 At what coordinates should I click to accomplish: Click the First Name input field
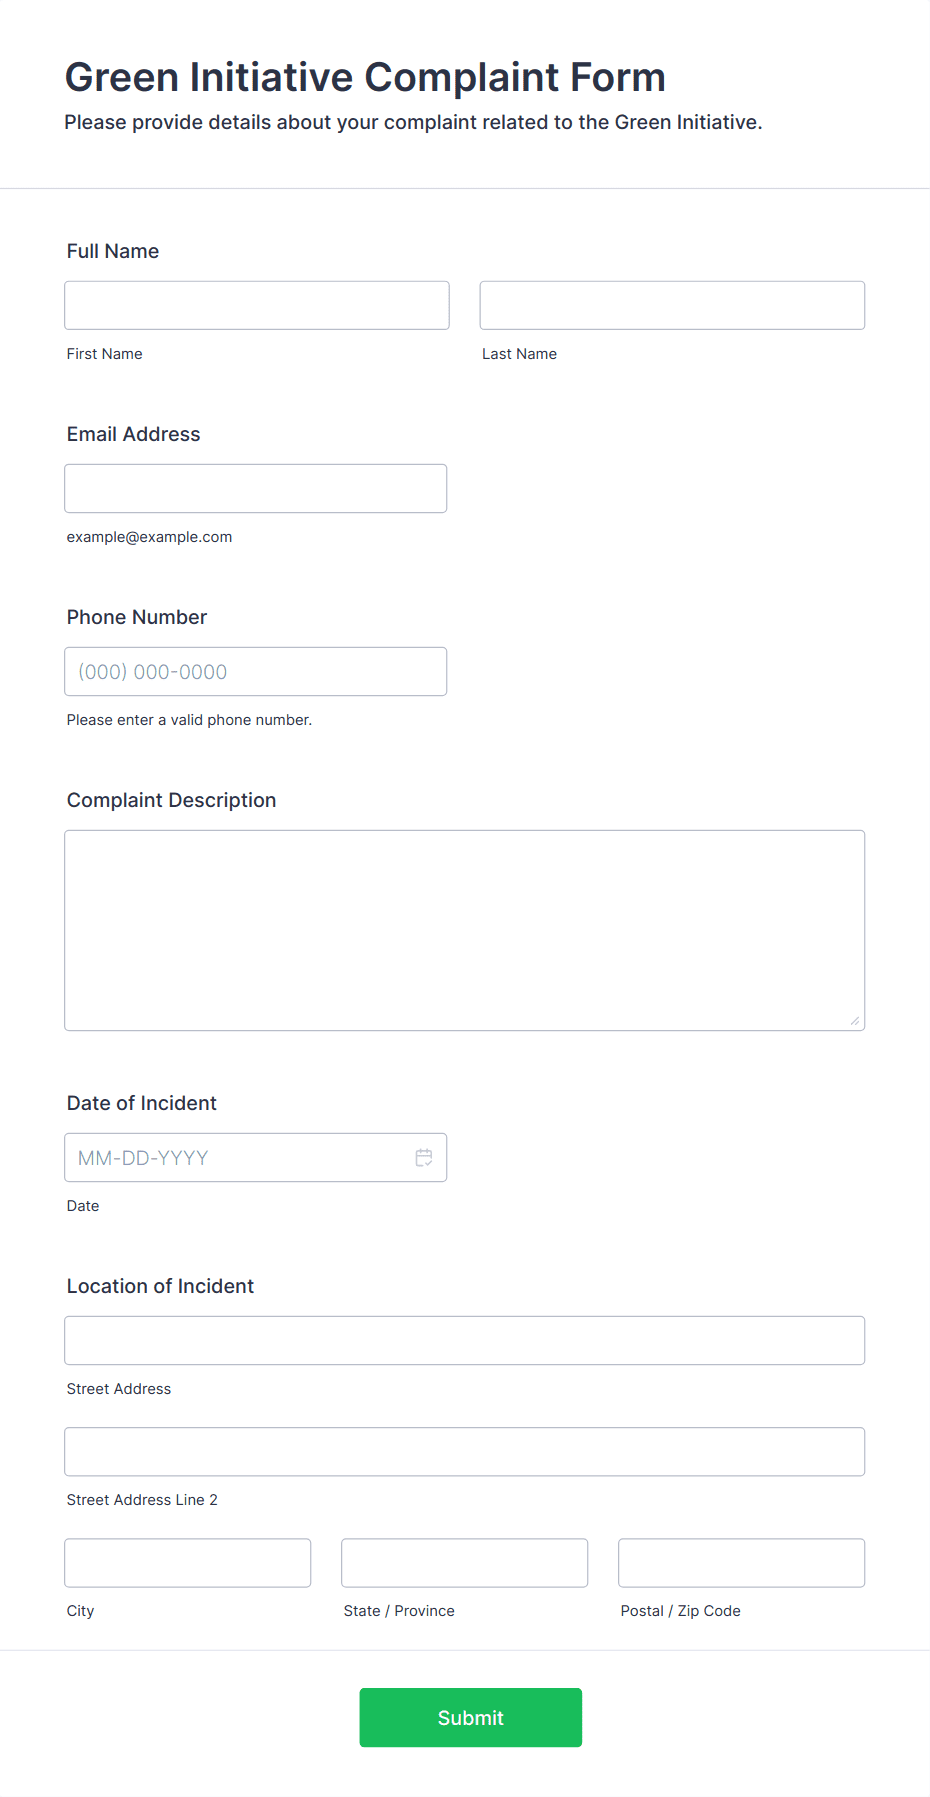tap(257, 305)
